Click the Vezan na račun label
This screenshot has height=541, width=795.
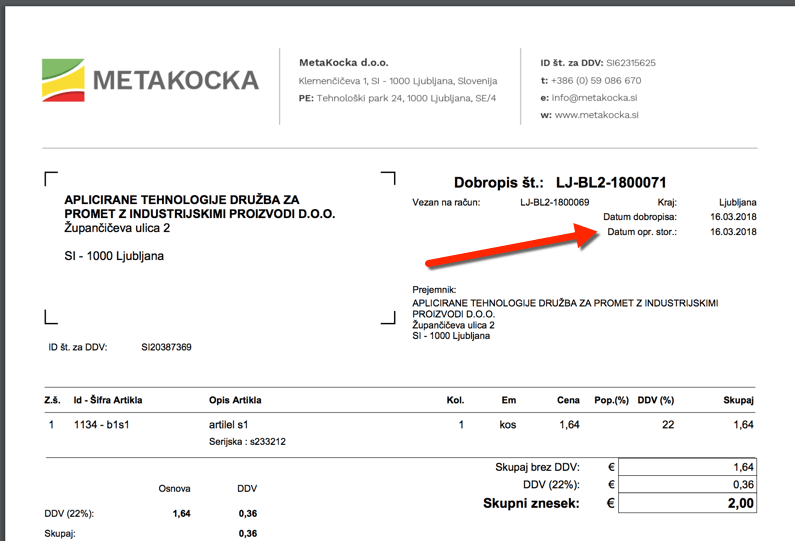click(446, 202)
